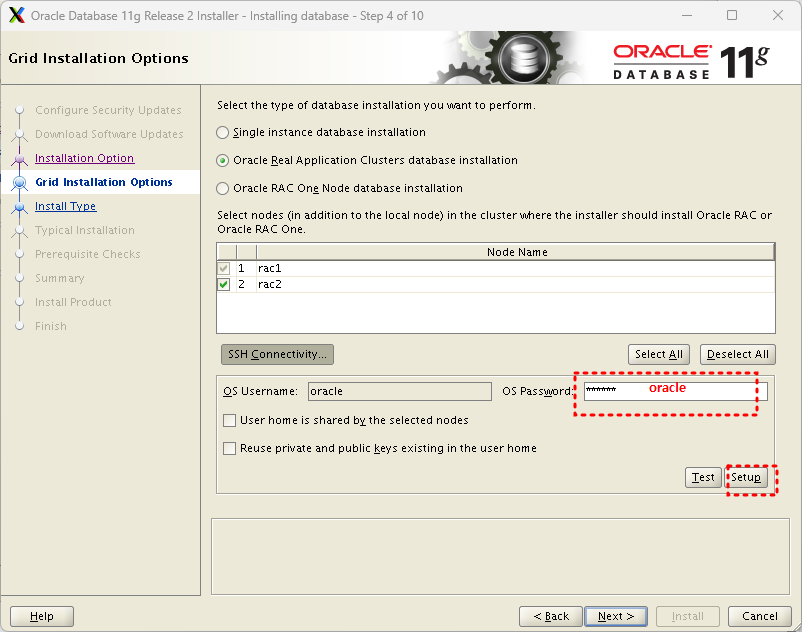Viewport: 802px width, 632px height.
Task: Maximize the installer window
Action: tap(732, 15)
